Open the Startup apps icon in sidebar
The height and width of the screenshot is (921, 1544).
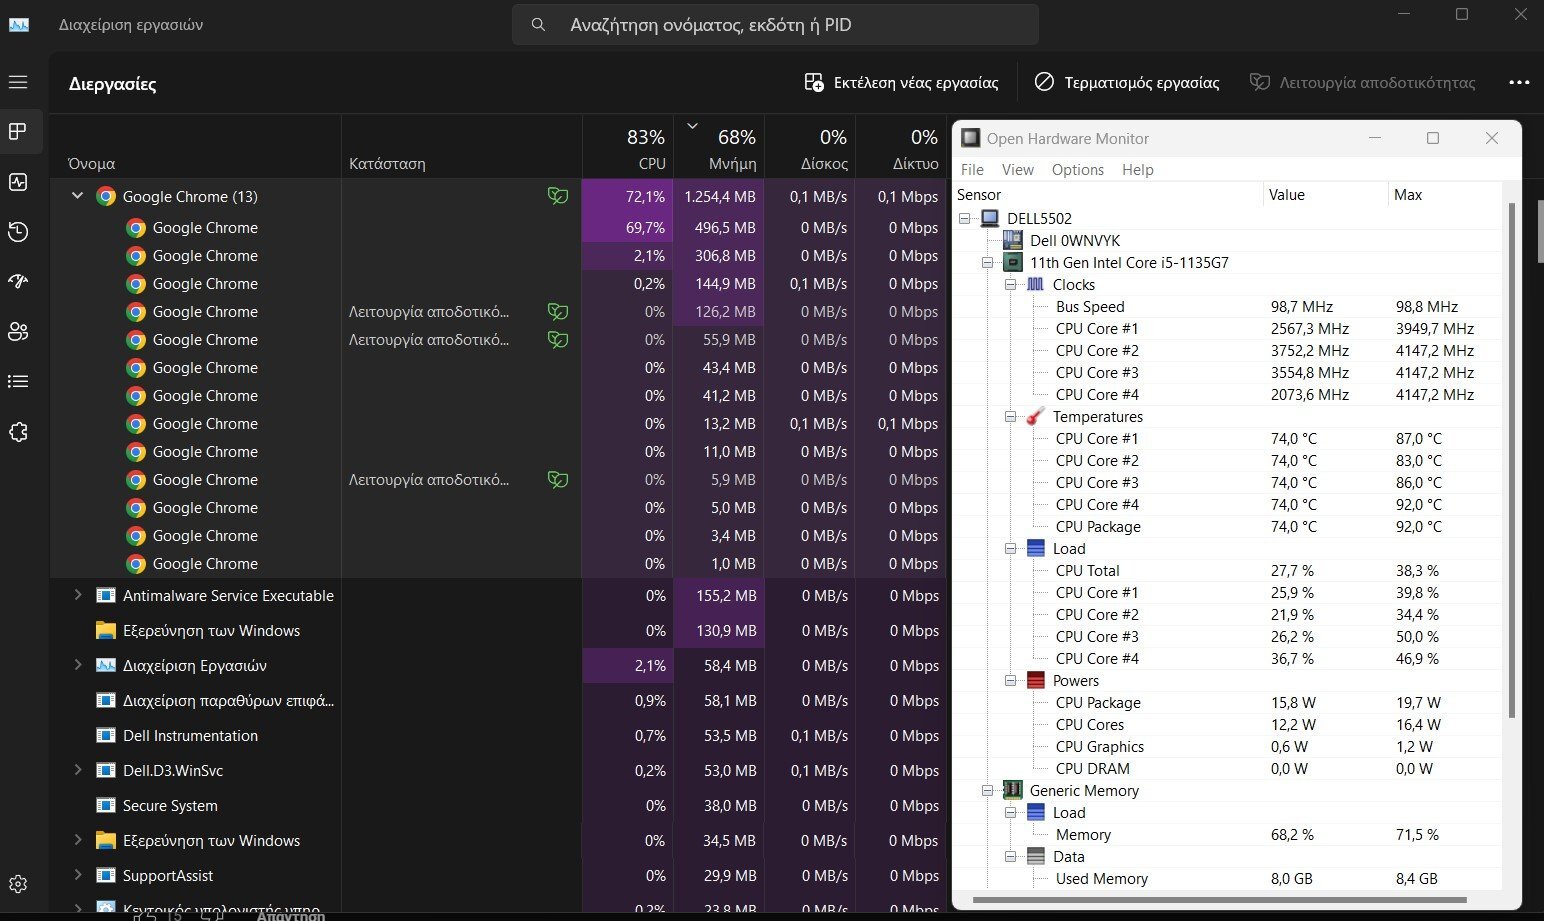pos(18,281)
